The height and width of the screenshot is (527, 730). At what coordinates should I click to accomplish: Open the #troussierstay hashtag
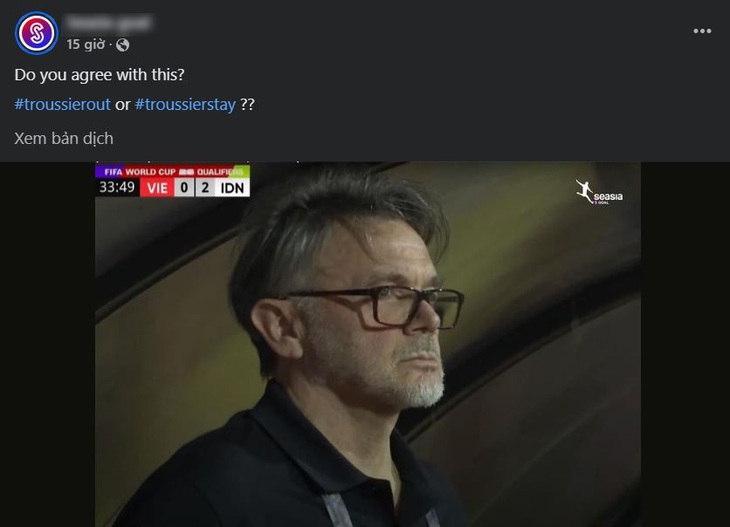click(x=185, y=104)
